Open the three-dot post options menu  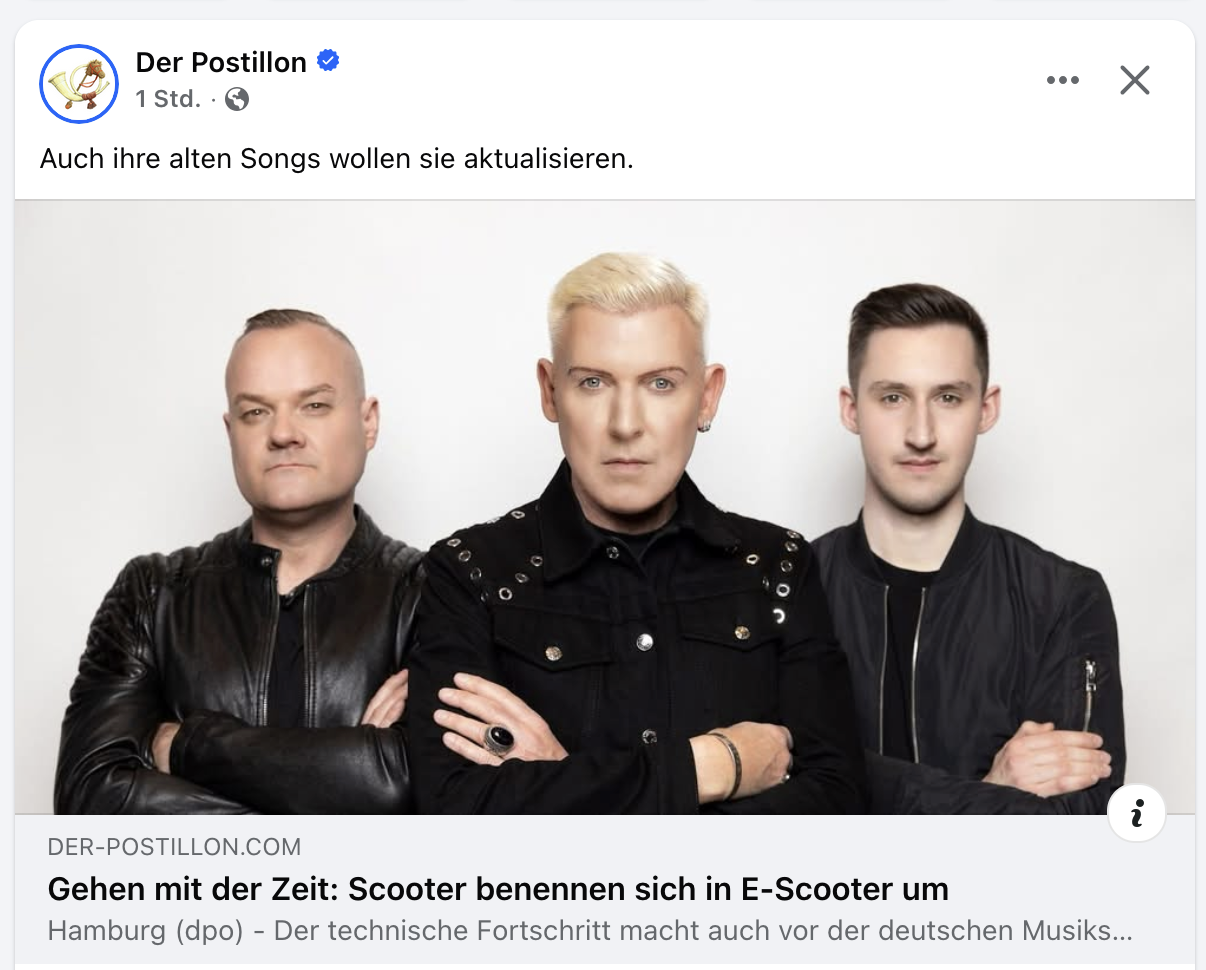pyautogui.click(x=1062, y=80)
